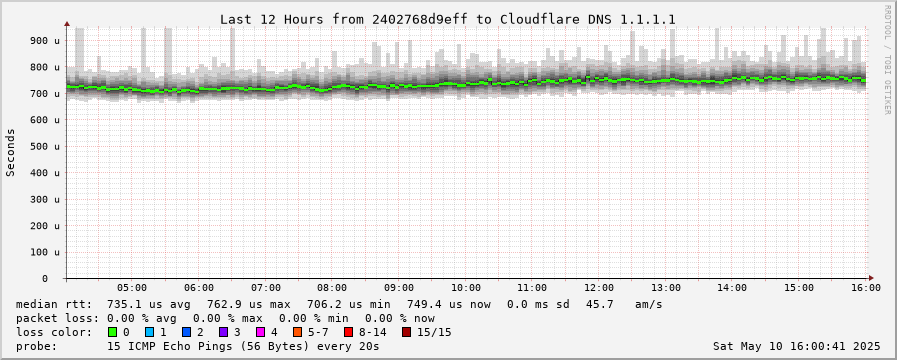Click the graph title mentioning Cloudflare DNS
The height and width of the screenshot is (360, 897).
(x=448, y=19)
